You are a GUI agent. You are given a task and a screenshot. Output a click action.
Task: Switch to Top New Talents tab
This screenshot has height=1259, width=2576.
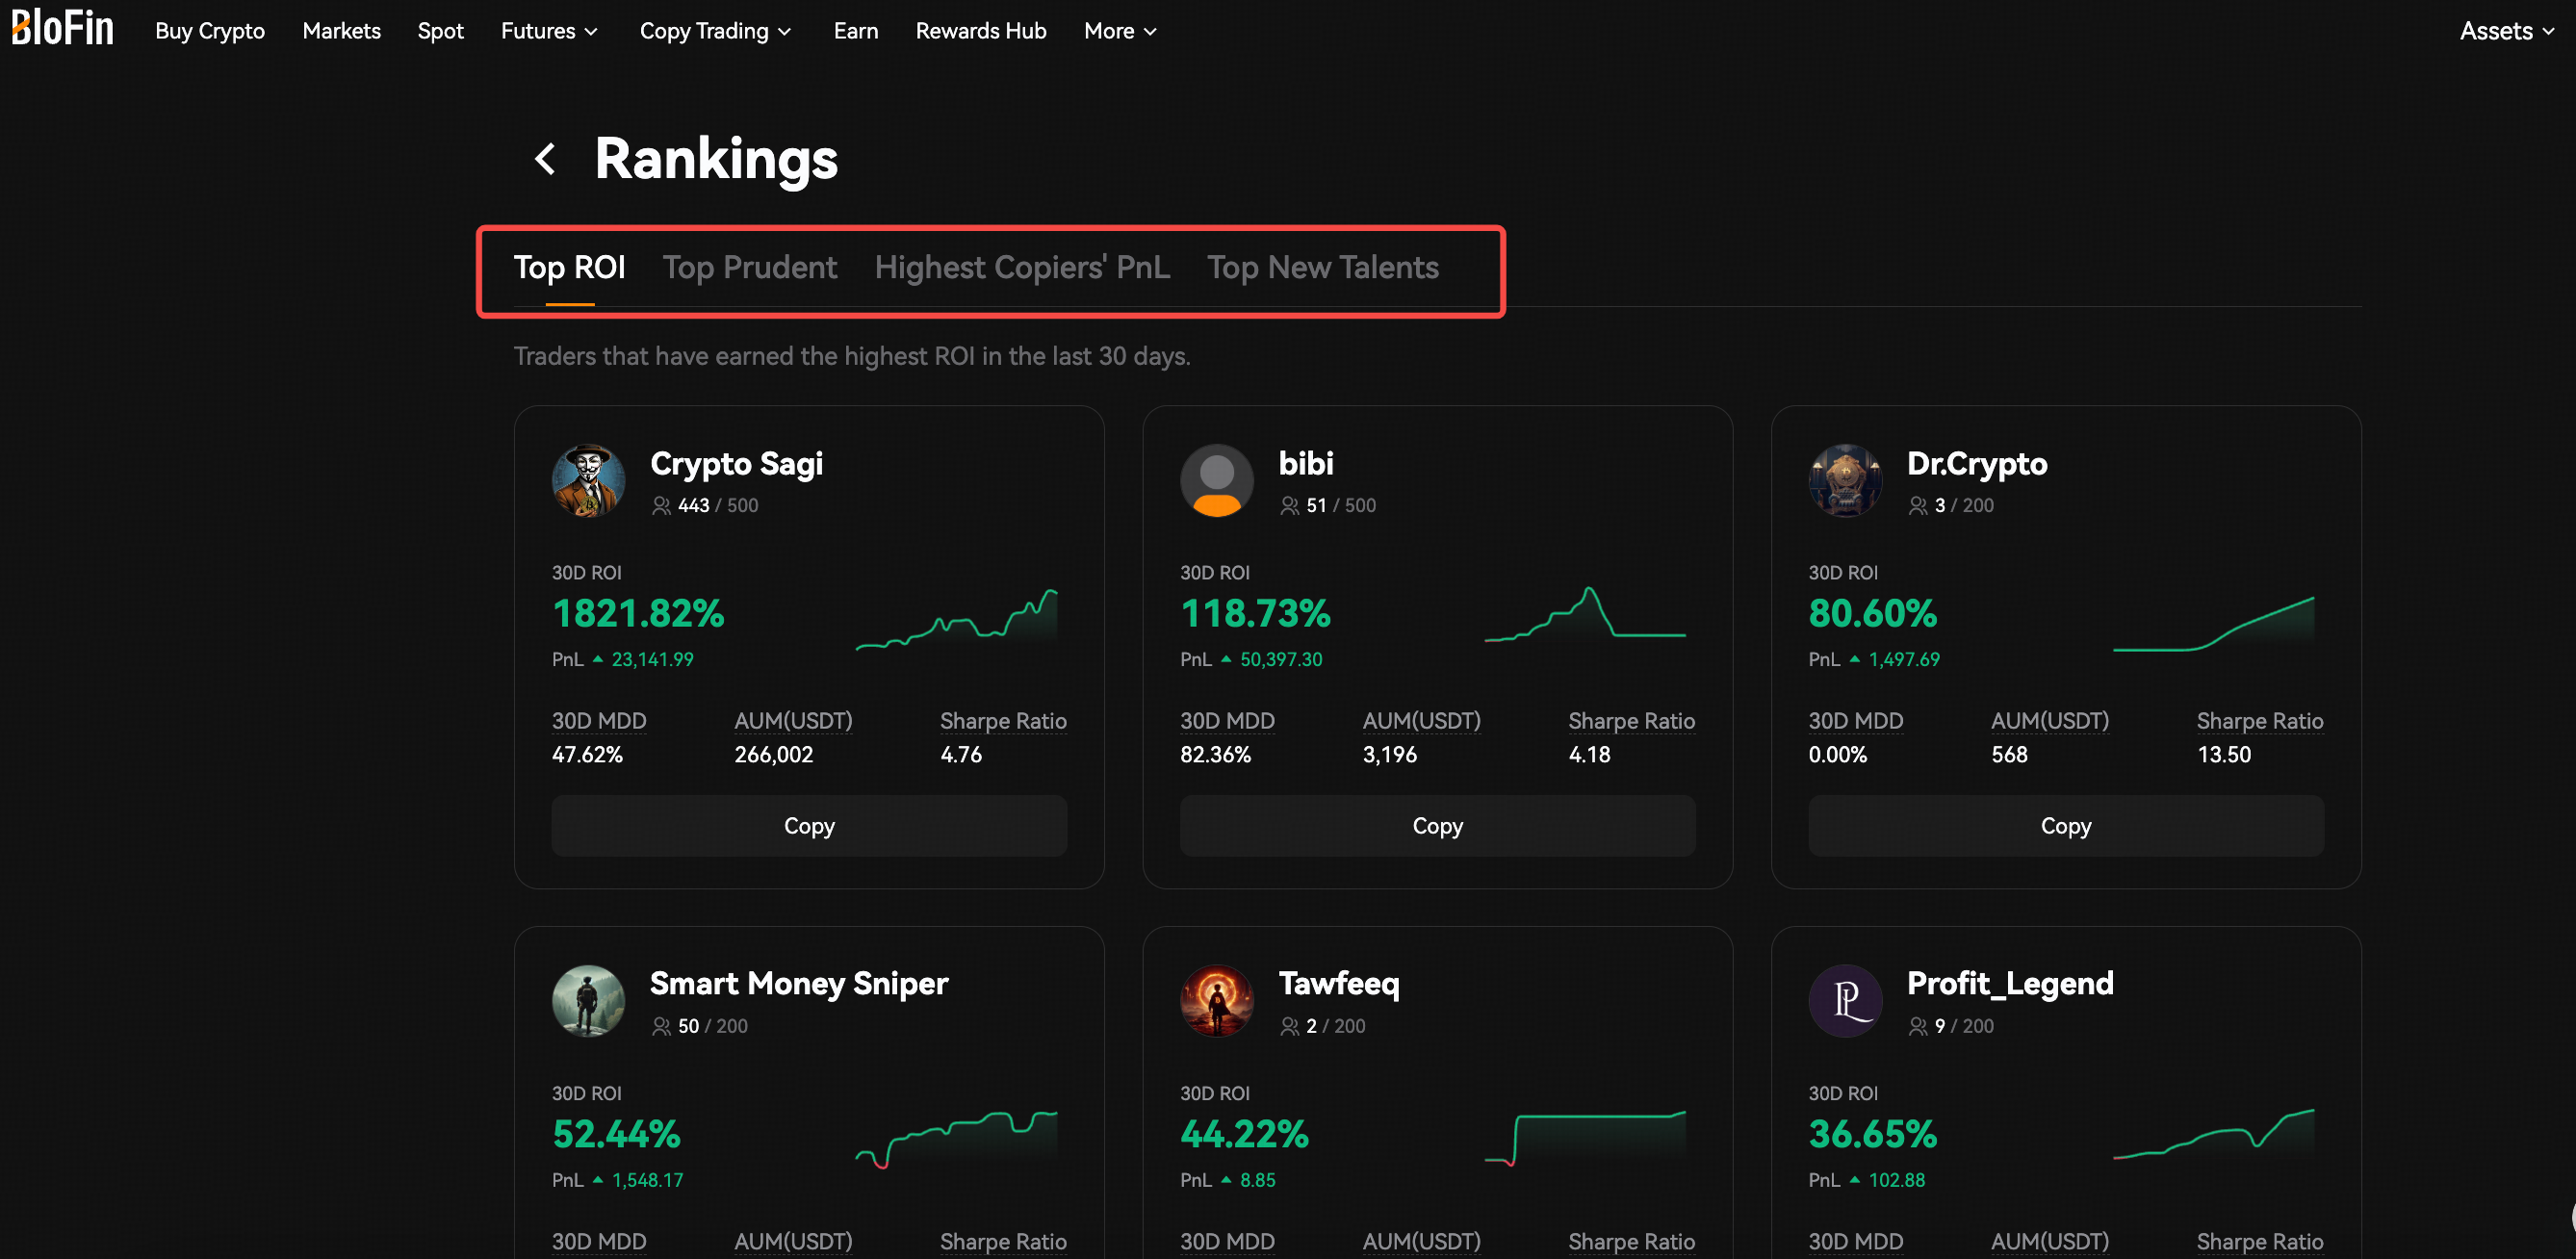pyautogui.click(x=1323, y=268)
